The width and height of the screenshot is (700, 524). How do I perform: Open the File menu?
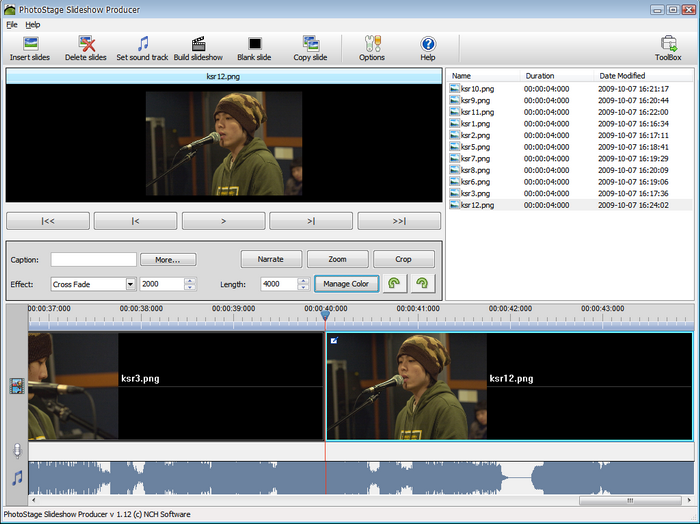click(11, 24)
